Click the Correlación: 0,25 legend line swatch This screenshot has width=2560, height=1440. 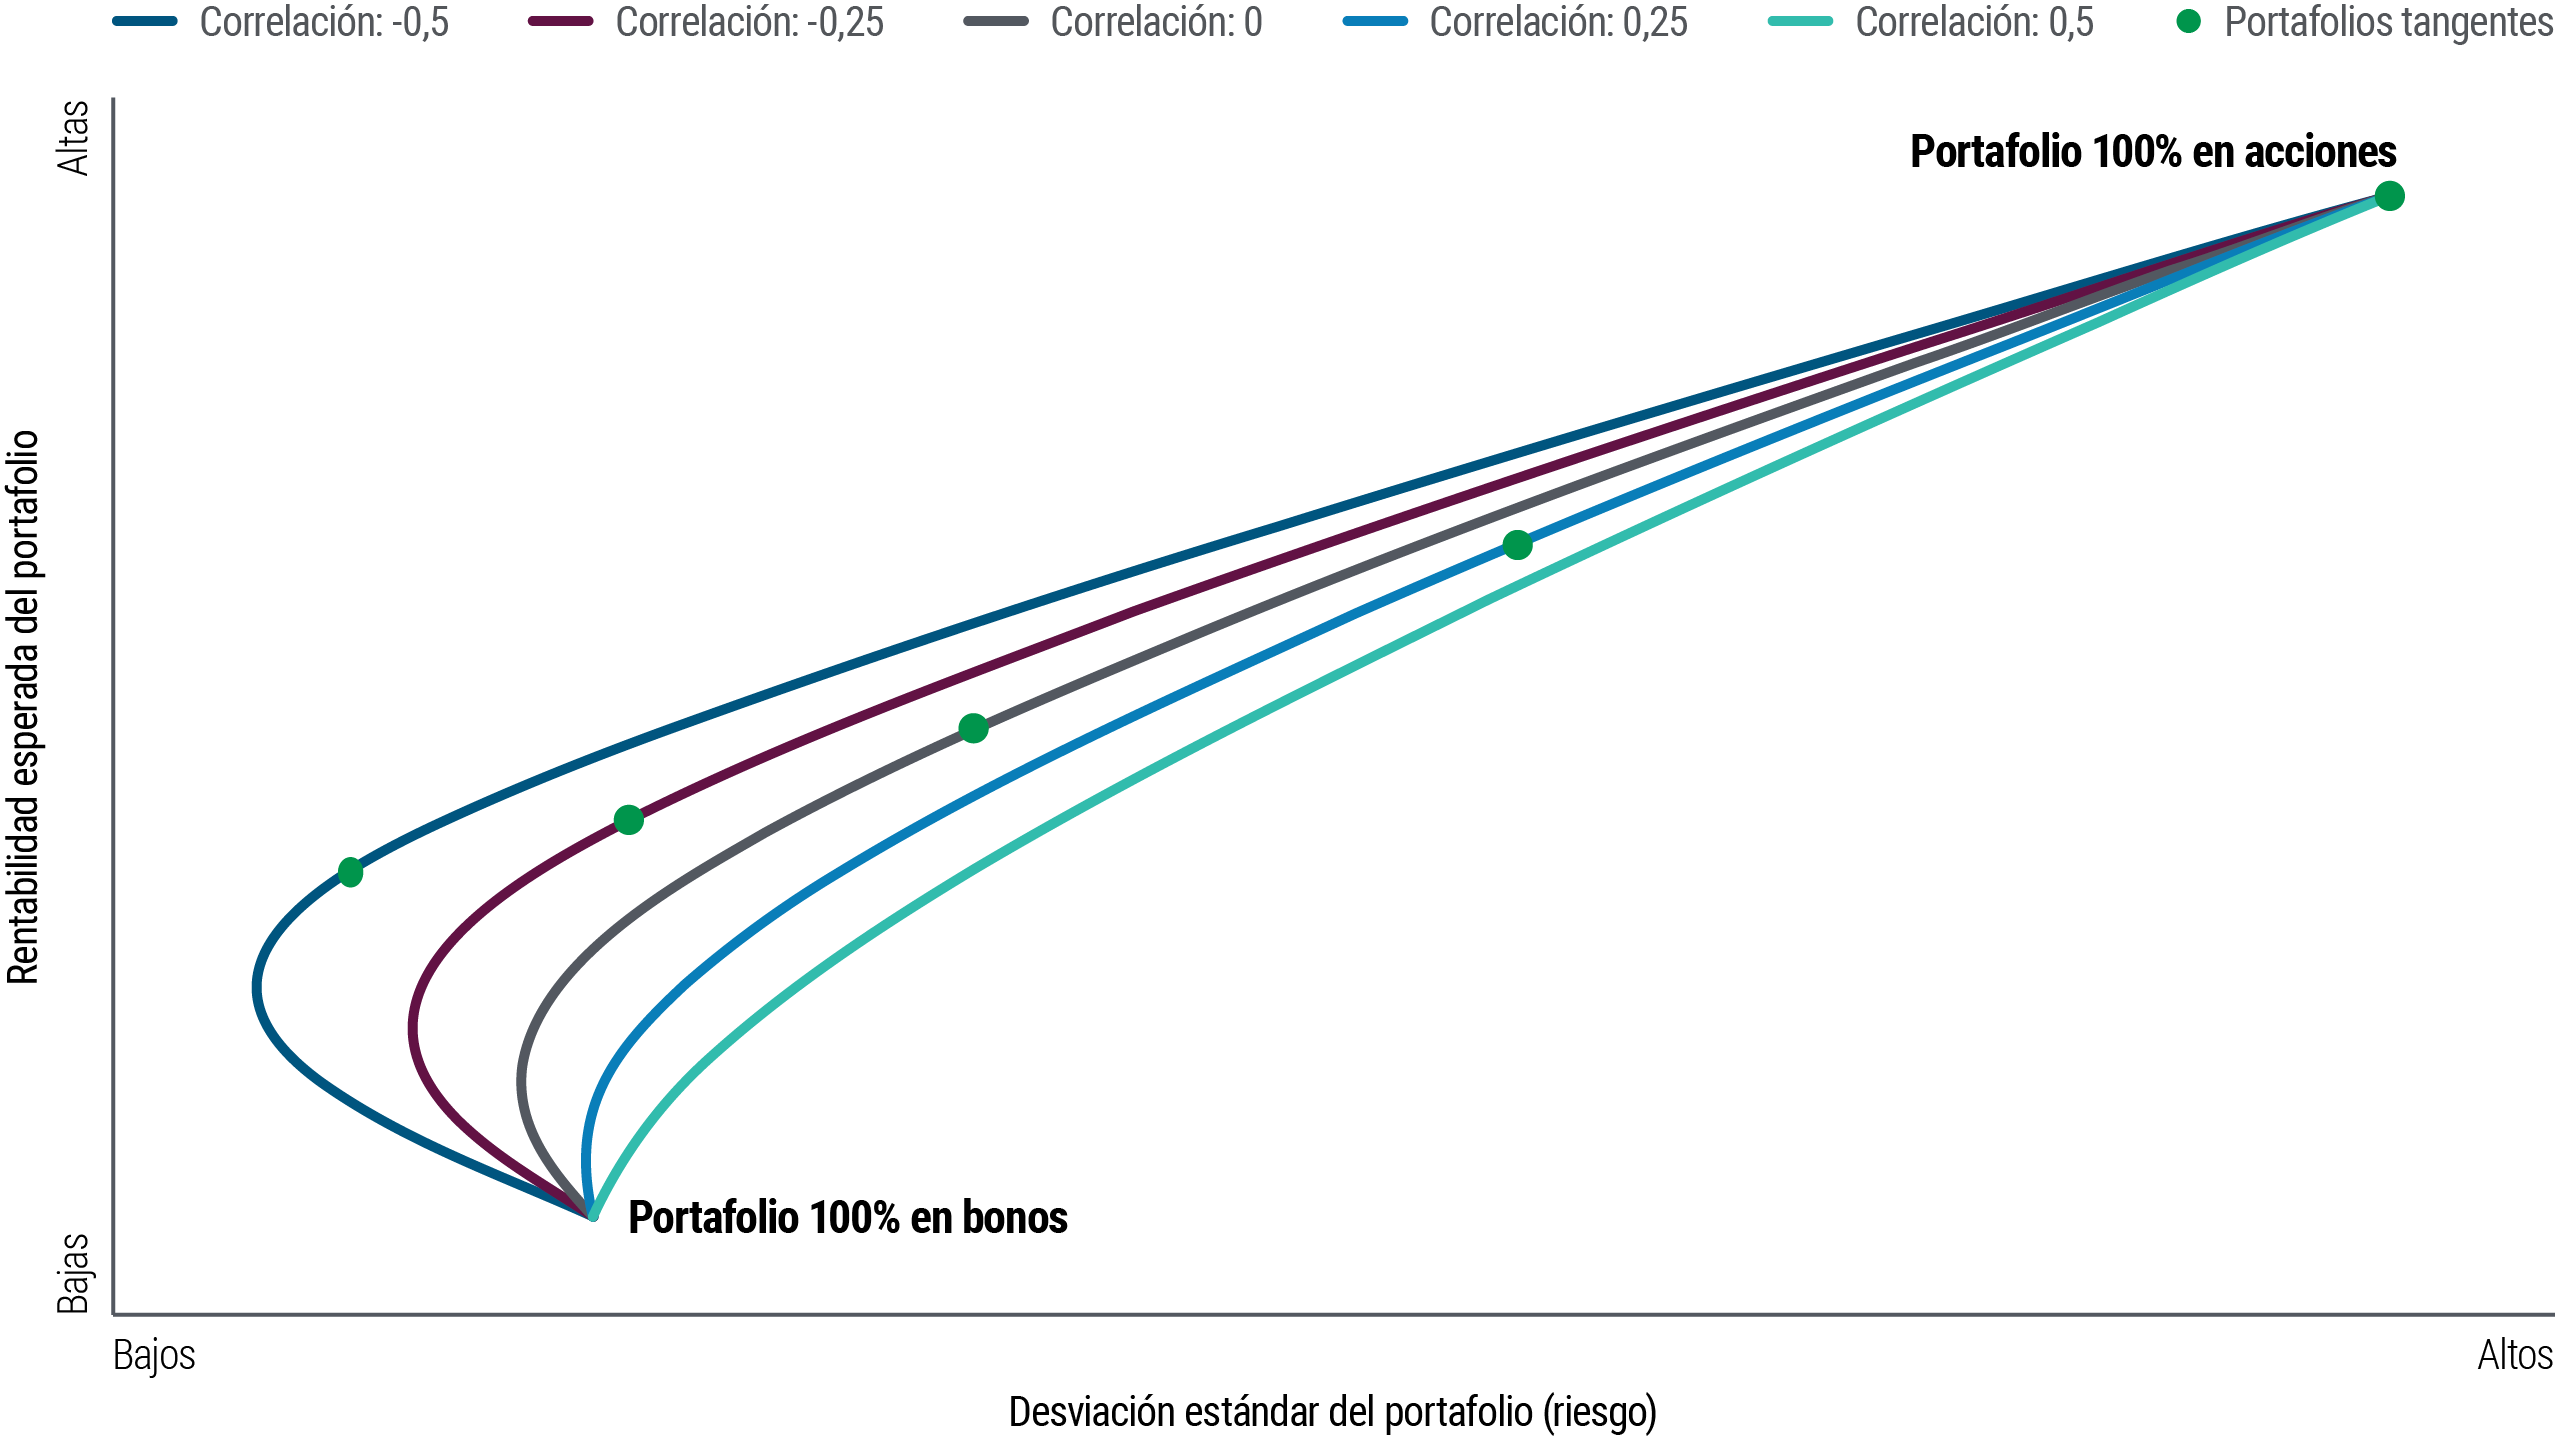tap(1376, 22)
